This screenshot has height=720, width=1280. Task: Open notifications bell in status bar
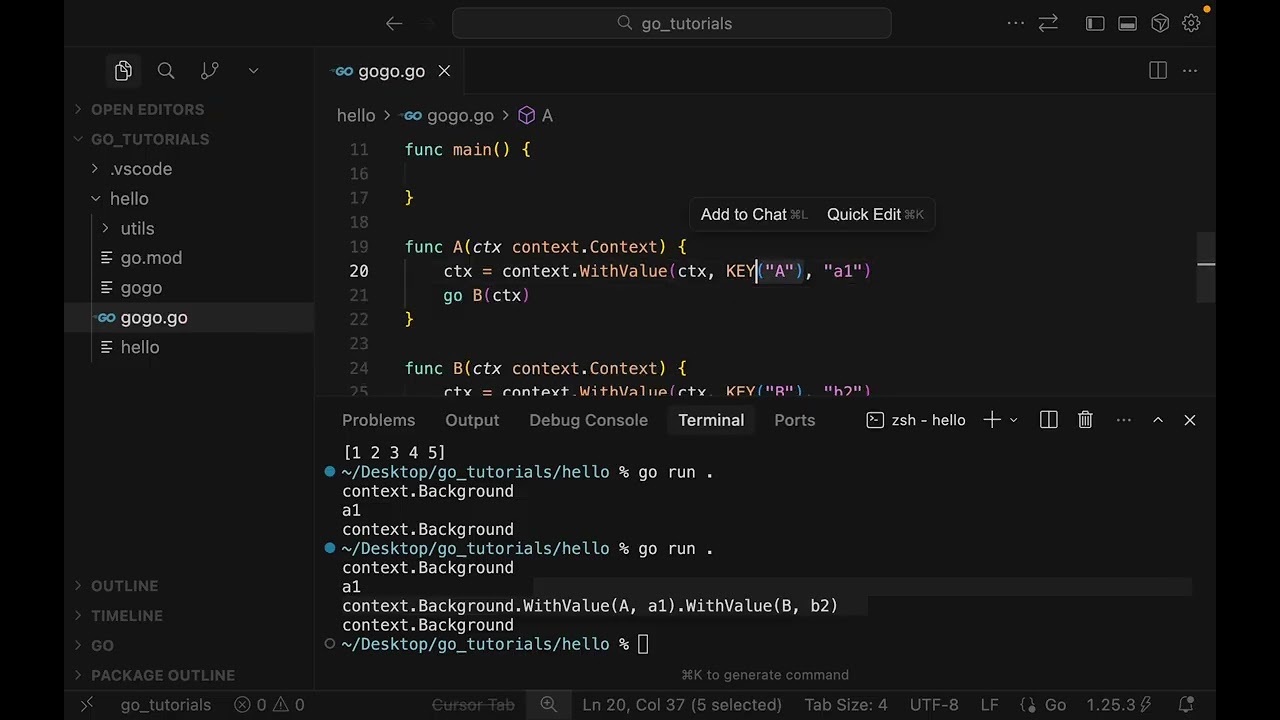click(1186, 705)
